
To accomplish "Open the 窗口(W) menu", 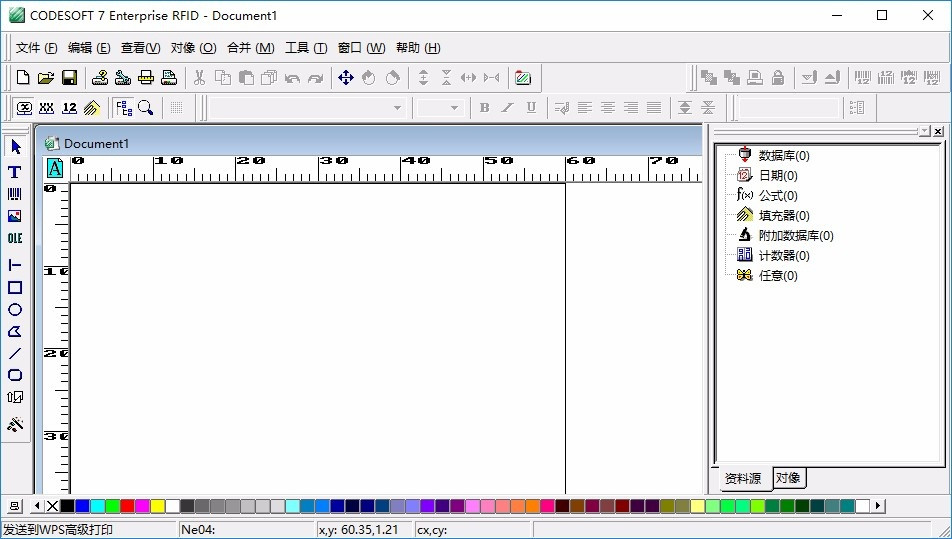I will 361,48.
